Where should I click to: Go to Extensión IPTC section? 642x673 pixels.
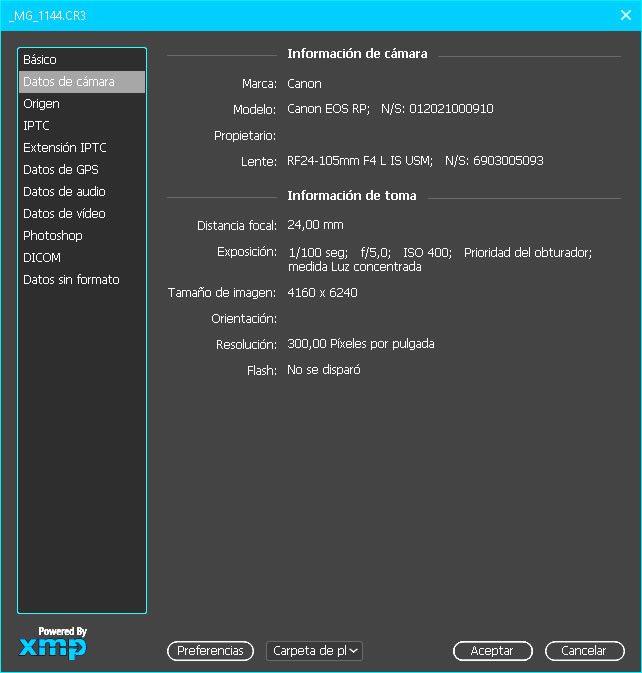pos(82,148)
